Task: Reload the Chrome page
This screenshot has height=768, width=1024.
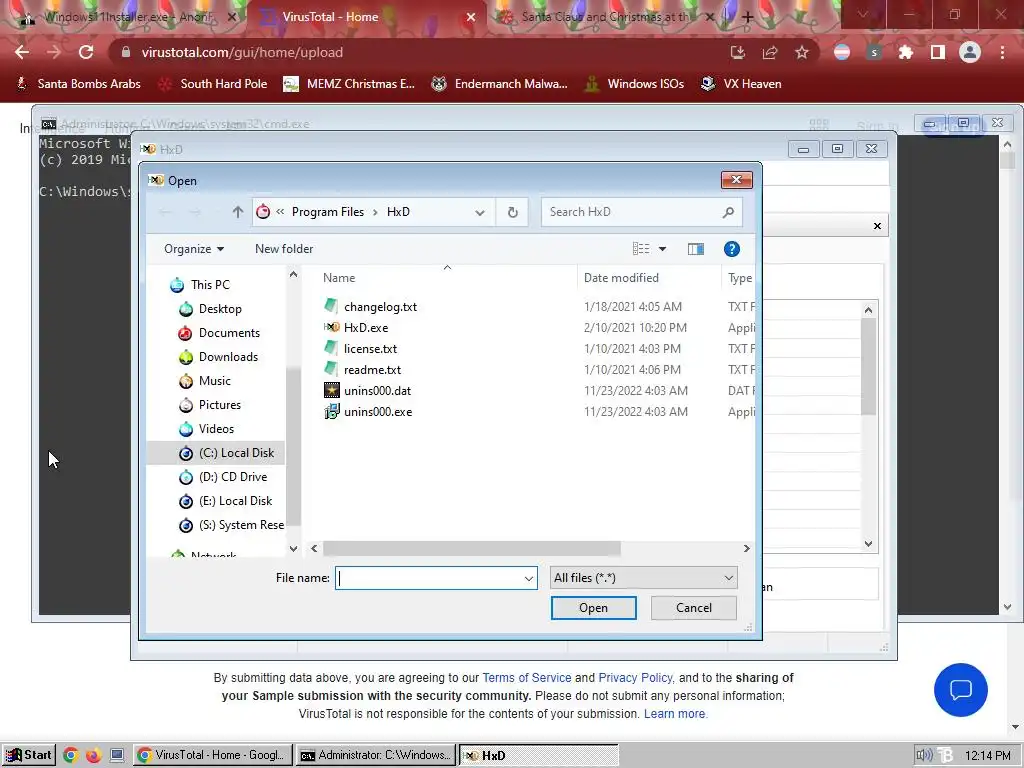Action: point(86,52)
